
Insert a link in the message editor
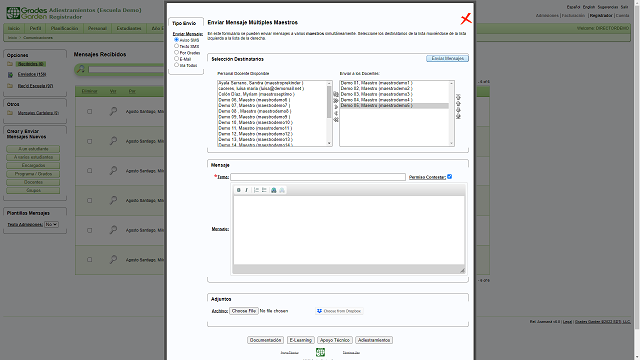click(x=274, y=190)
